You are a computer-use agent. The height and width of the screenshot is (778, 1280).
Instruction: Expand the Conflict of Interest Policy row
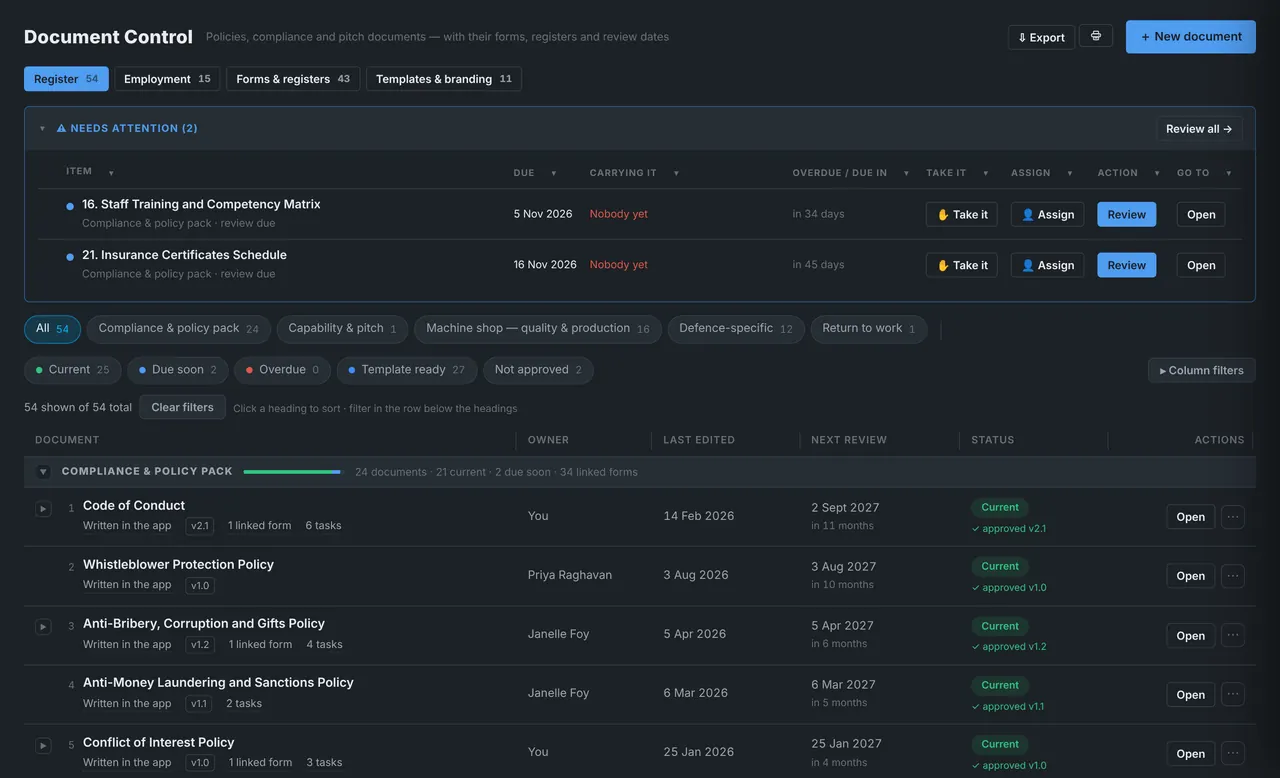tap(43, 745)
